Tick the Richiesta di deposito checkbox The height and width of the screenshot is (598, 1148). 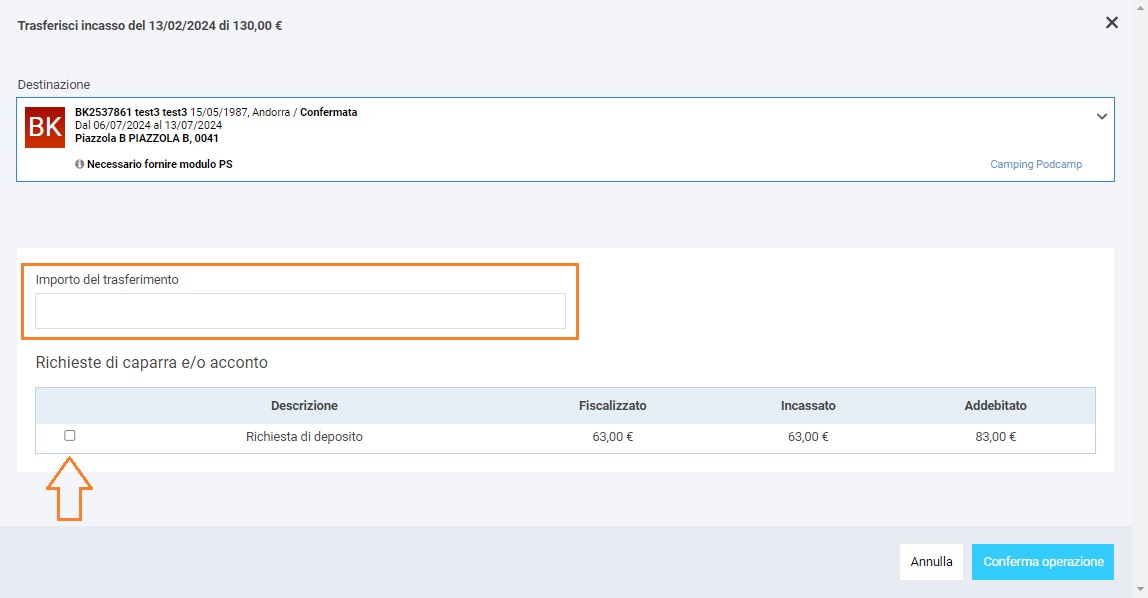70,436
